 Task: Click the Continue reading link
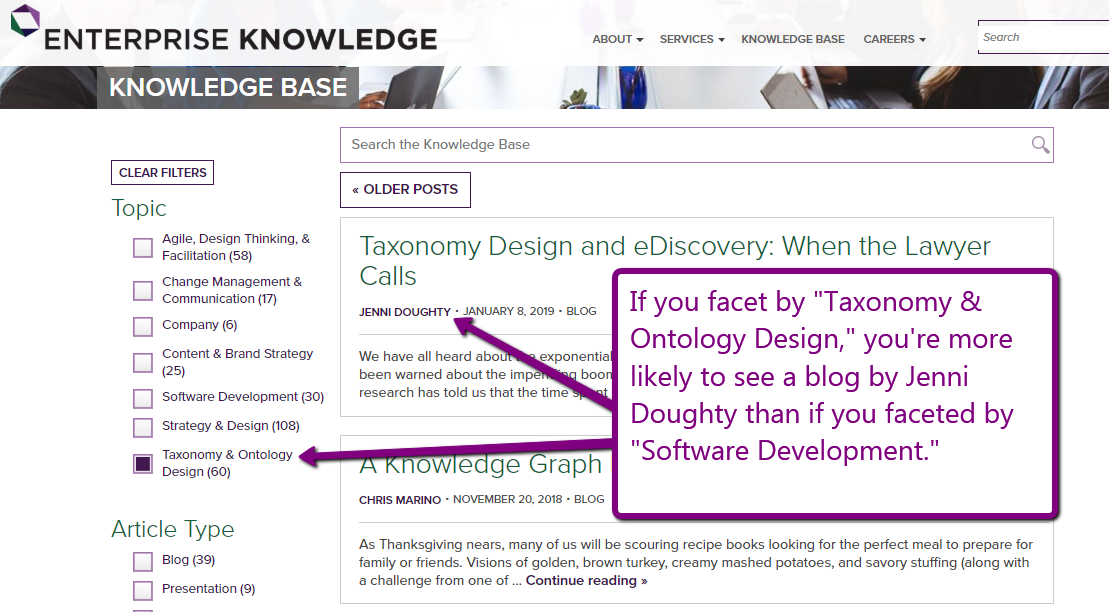click(x=586, y=581)
